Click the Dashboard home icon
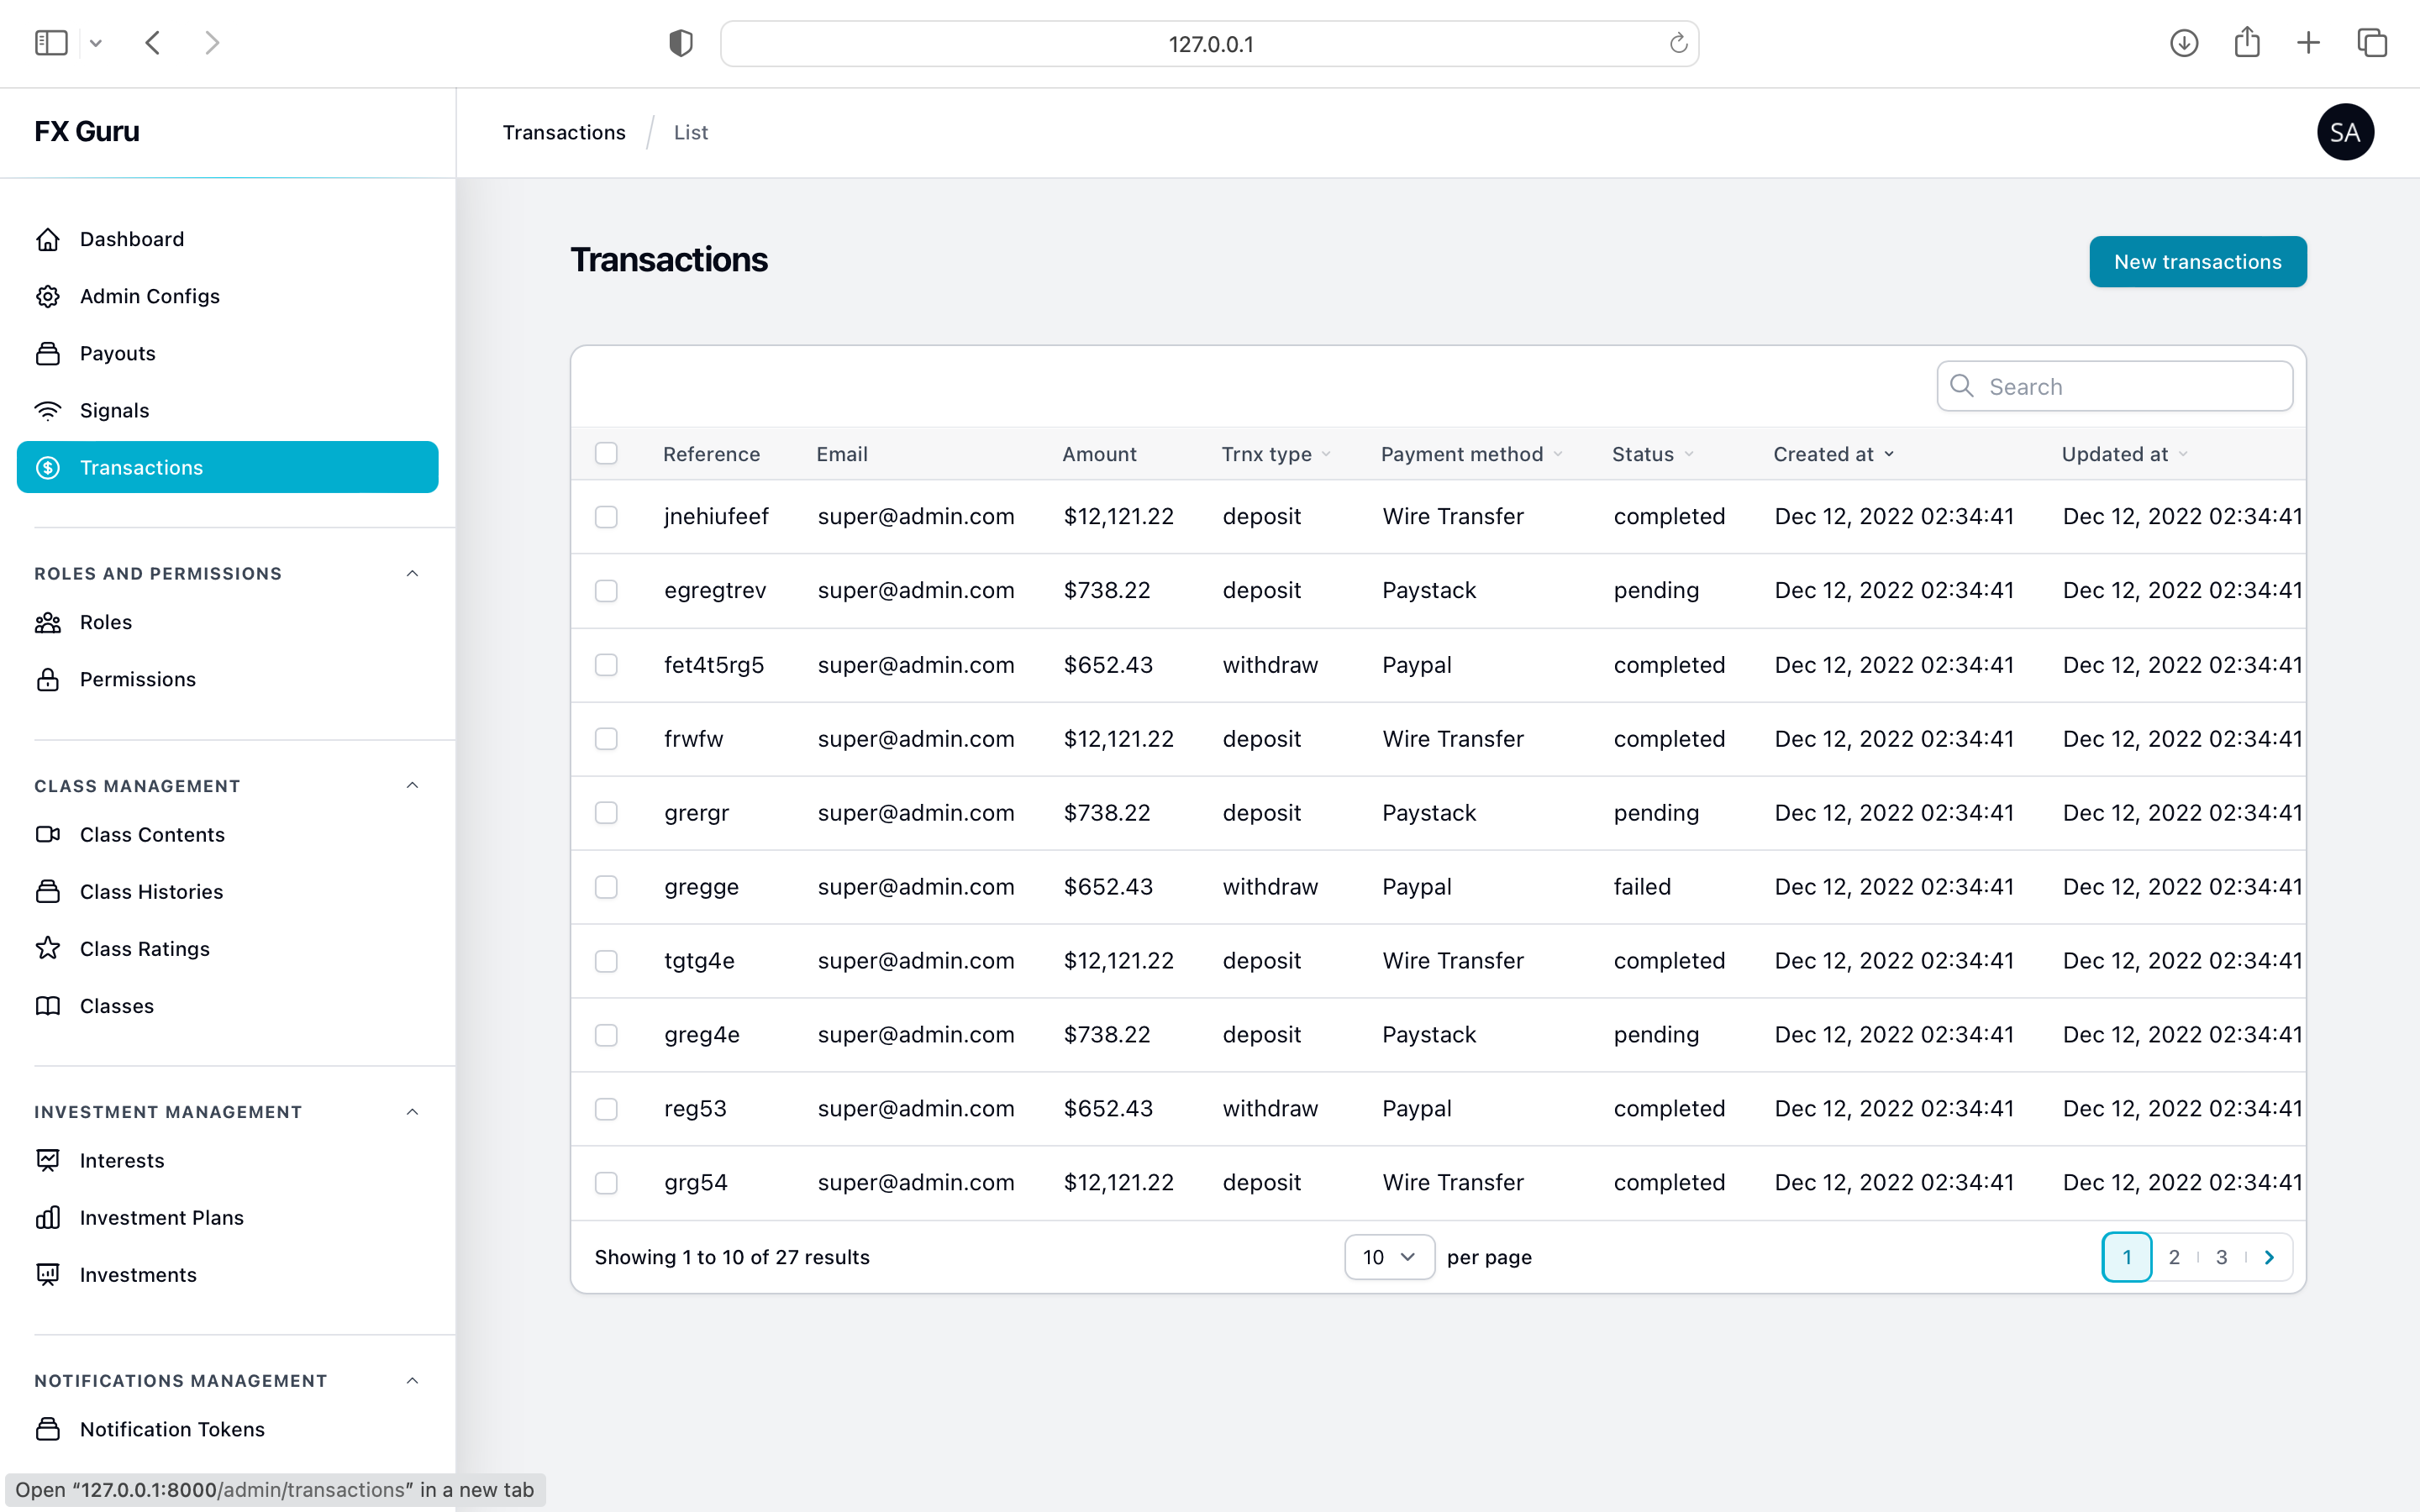 [48, 239]
